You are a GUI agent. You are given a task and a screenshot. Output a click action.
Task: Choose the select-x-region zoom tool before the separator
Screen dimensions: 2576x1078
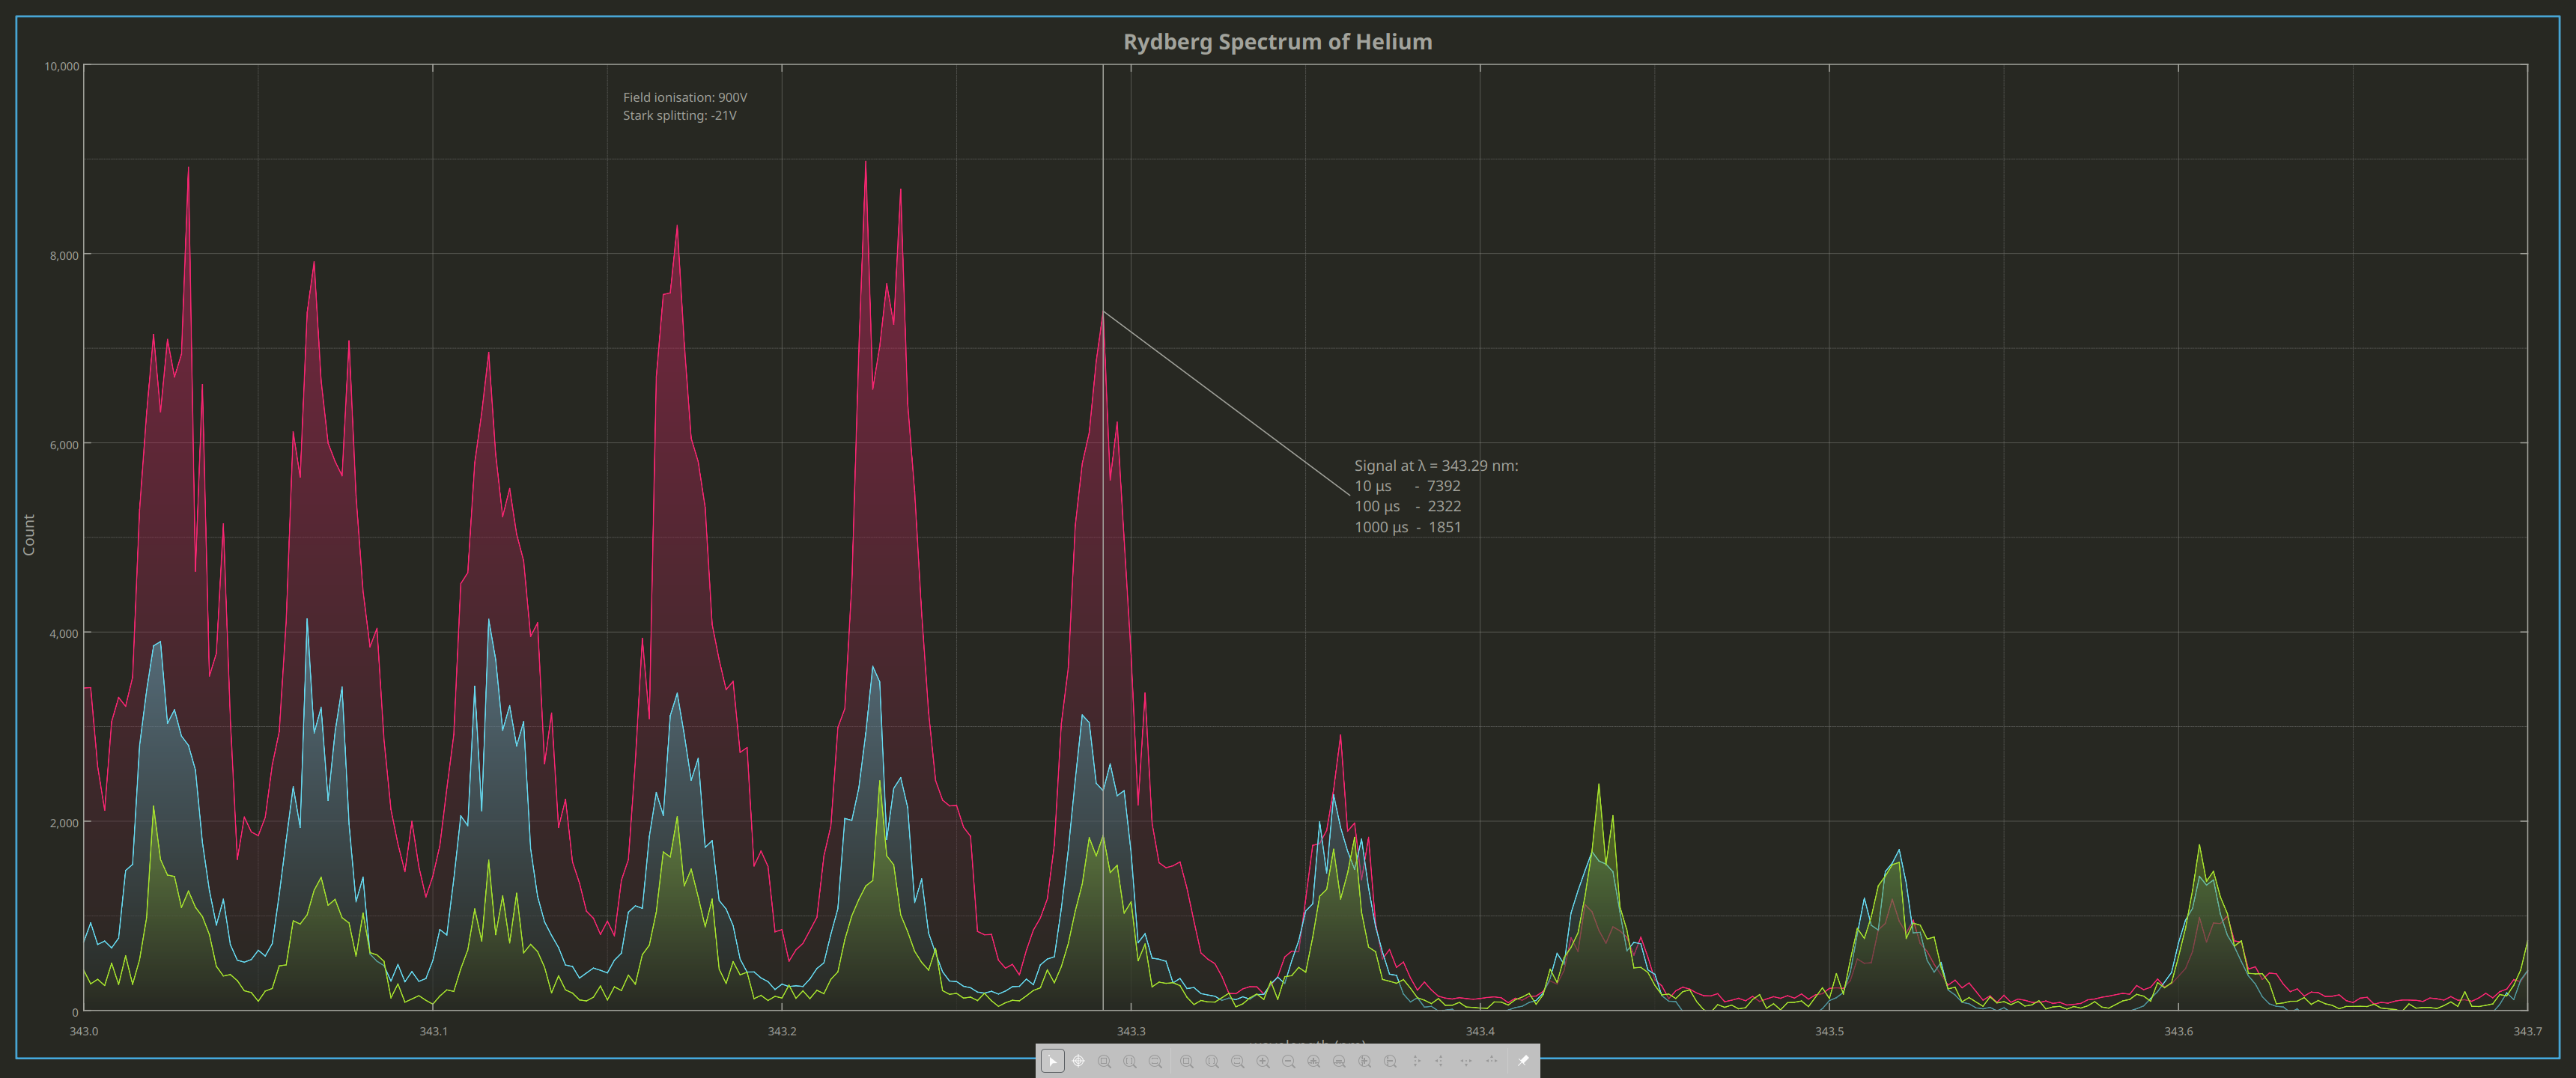[1130, 1061]
